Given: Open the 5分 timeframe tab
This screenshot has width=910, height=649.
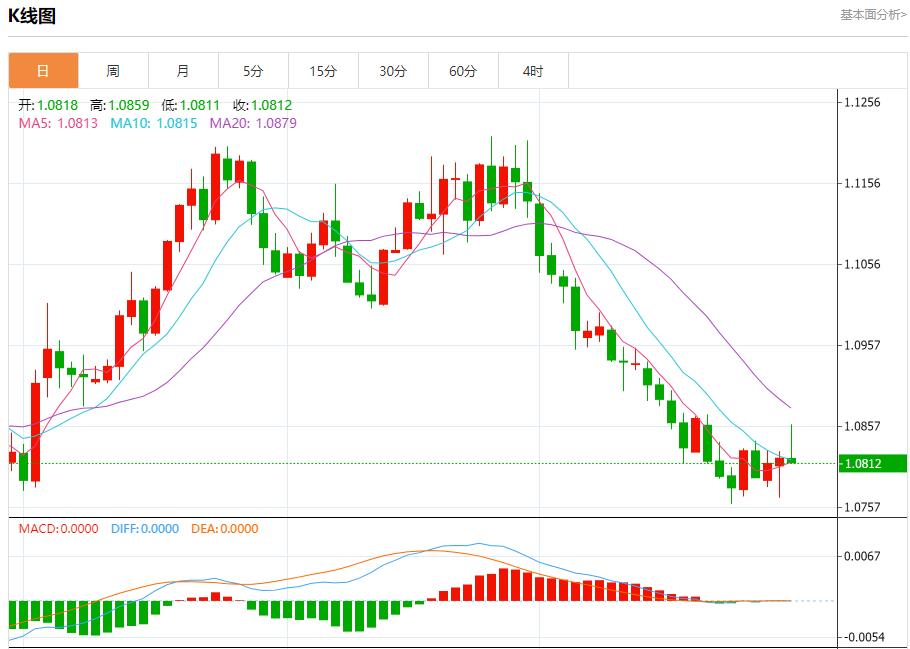Looking at the screenshot, I should pyautogui.click(x=253, y=71).
